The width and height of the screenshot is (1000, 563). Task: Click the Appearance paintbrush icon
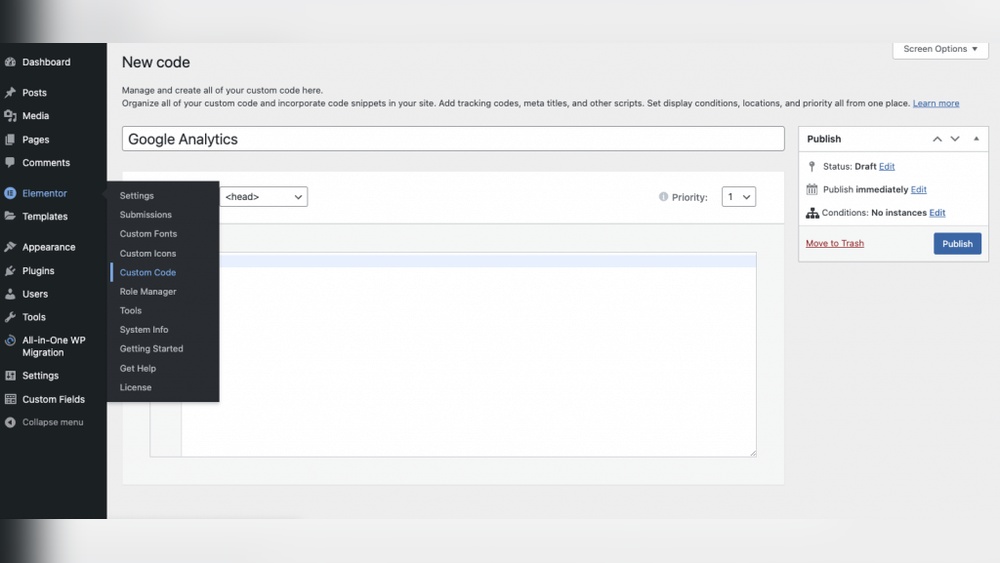click(10, 247)
